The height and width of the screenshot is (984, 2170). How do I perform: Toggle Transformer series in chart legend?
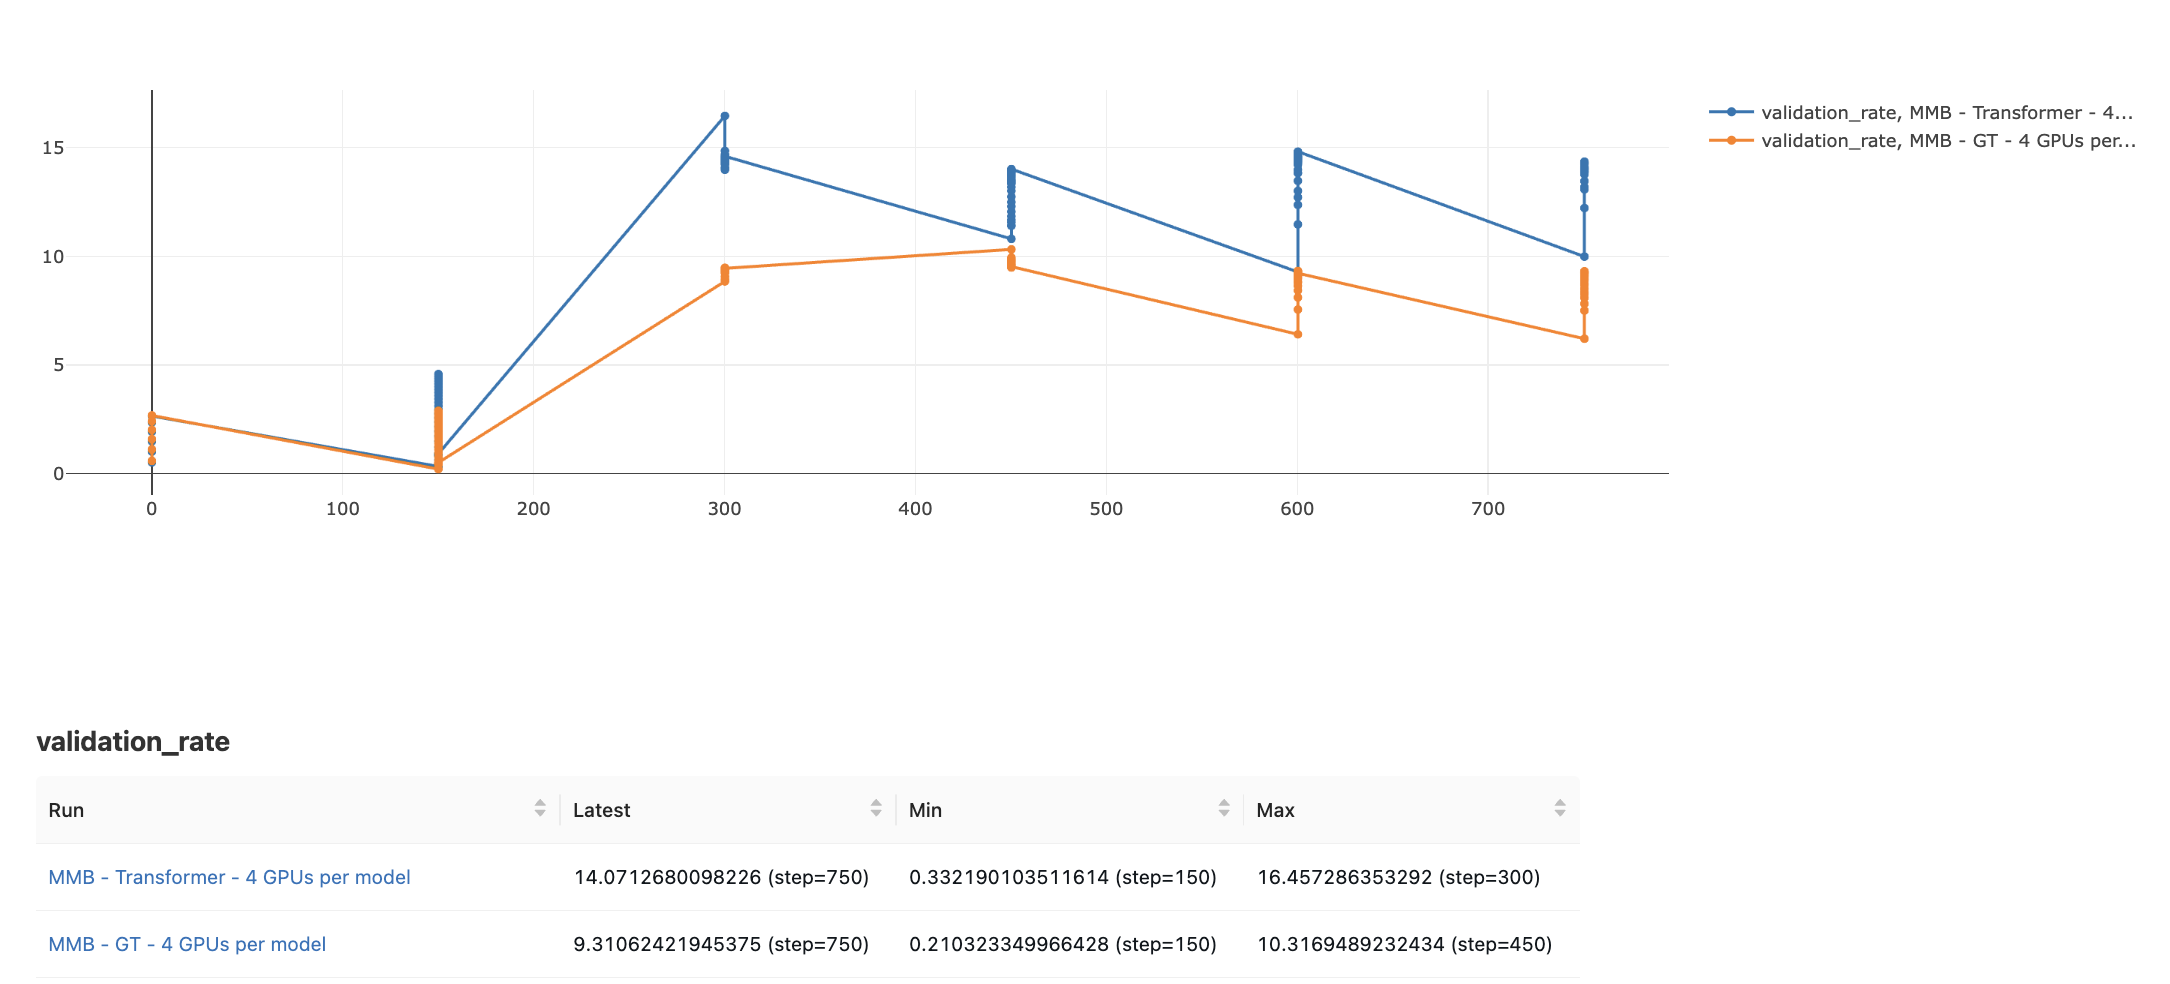pyautogui.click(x=1921, y=112)
